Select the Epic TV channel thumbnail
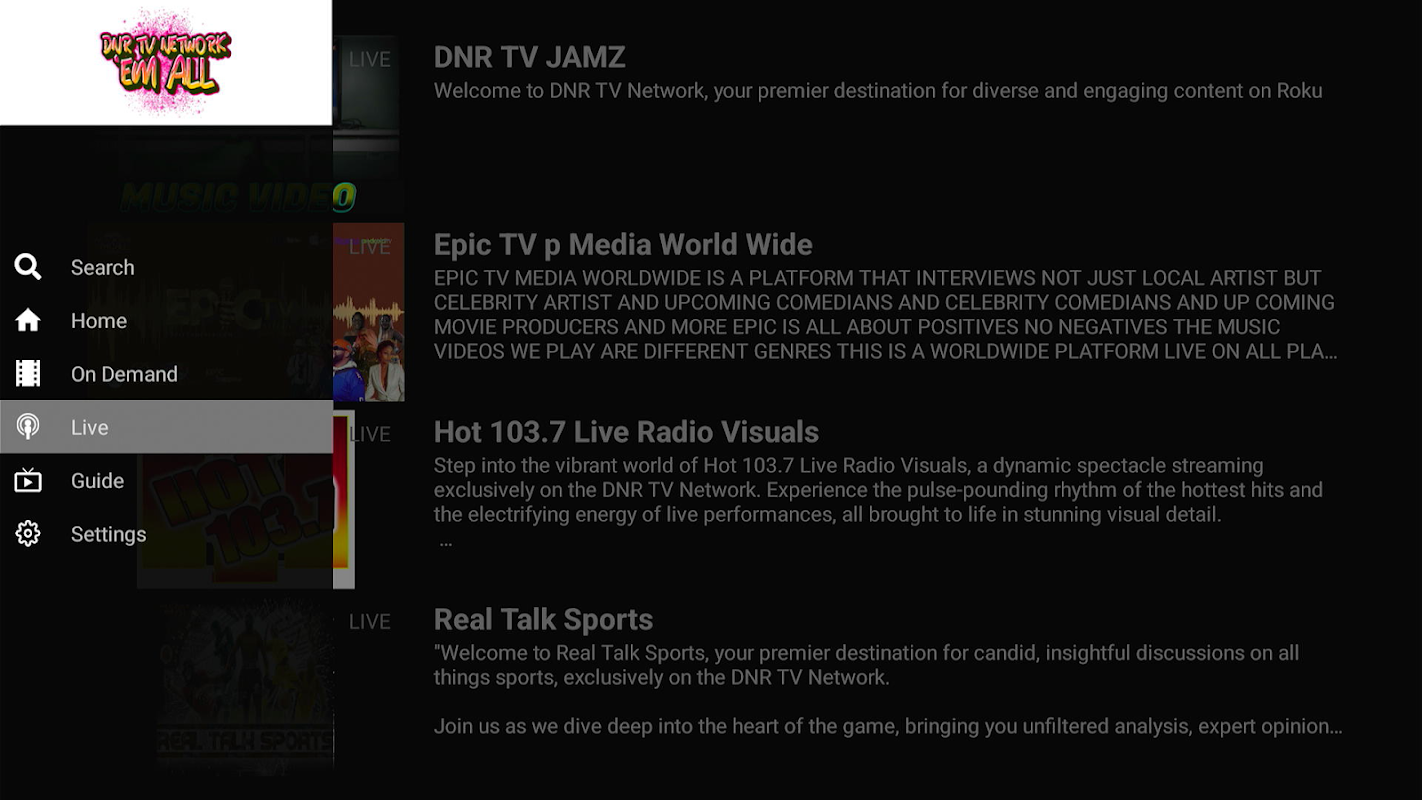Image resolution: width=1422 pixels, height=800 pixels. 245,312
